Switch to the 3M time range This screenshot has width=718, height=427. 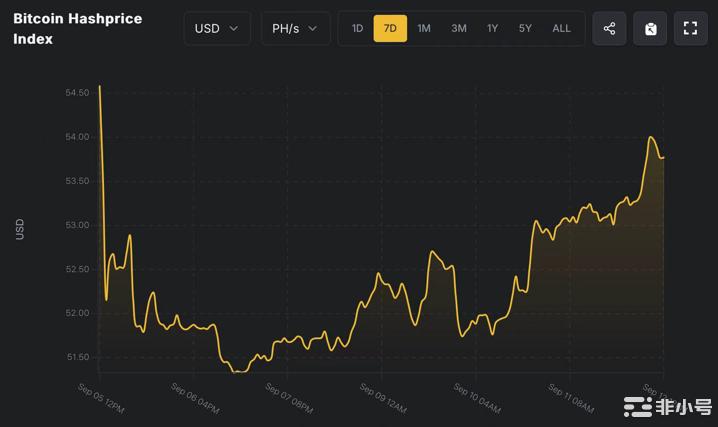(x=459, y=28)
